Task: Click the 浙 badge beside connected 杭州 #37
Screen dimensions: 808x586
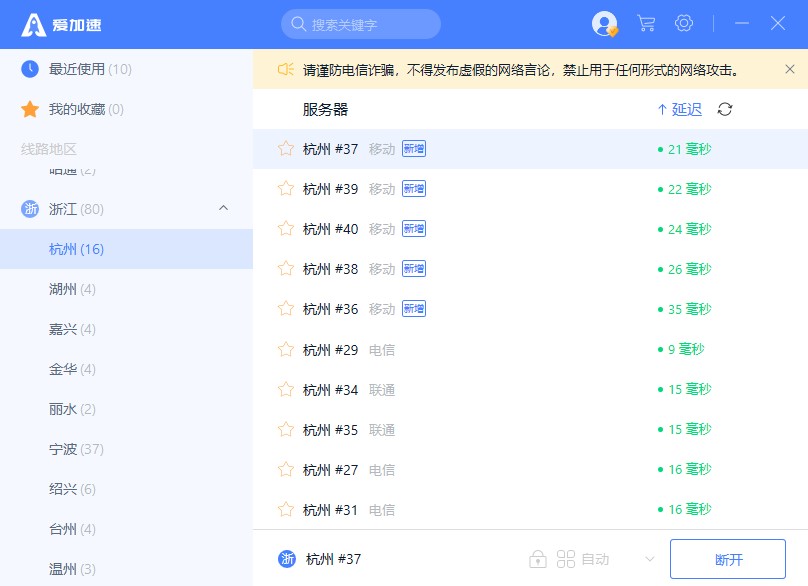Action: pos(287,559)
